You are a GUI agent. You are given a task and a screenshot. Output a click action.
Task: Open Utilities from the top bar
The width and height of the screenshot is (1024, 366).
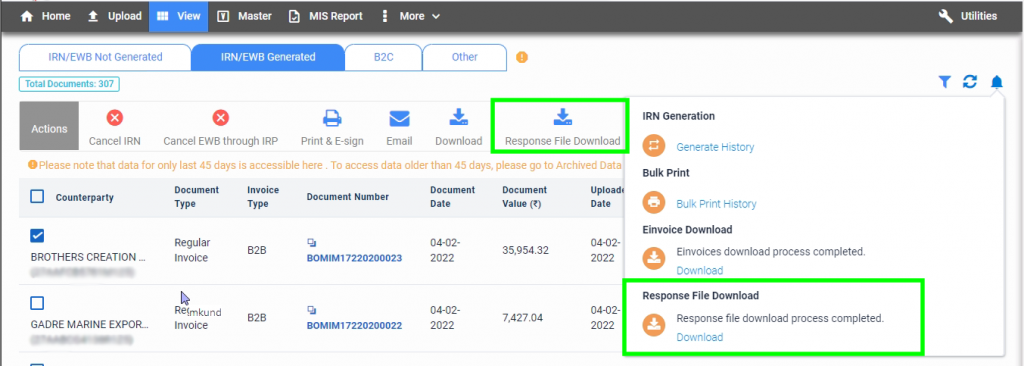click(x=968, y=16)
